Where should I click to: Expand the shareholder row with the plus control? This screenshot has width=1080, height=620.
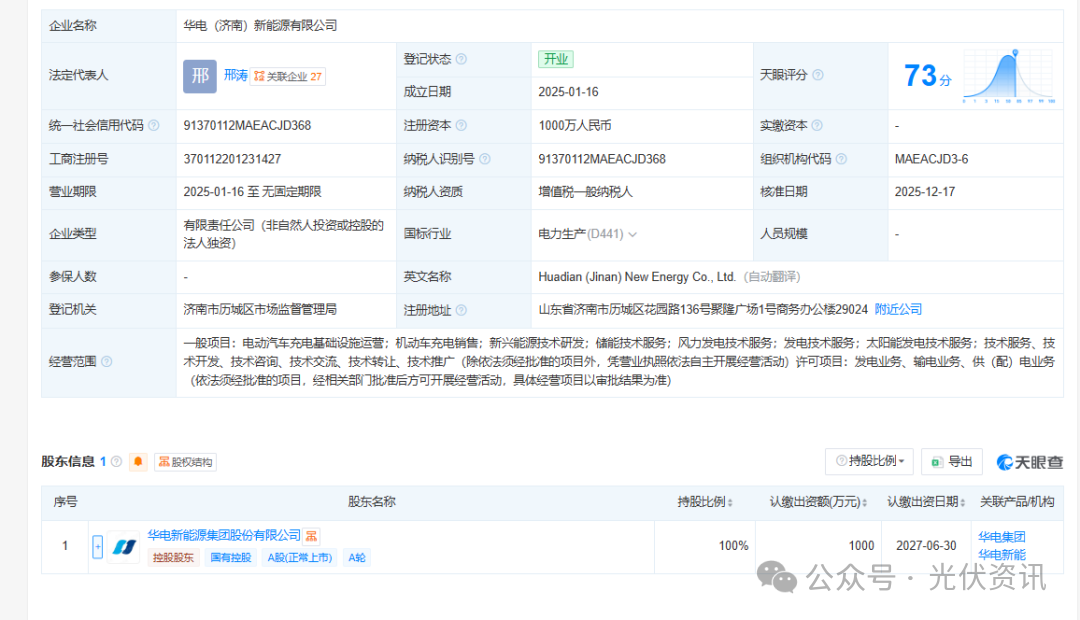pyautogui.click(x=97, y=546)
